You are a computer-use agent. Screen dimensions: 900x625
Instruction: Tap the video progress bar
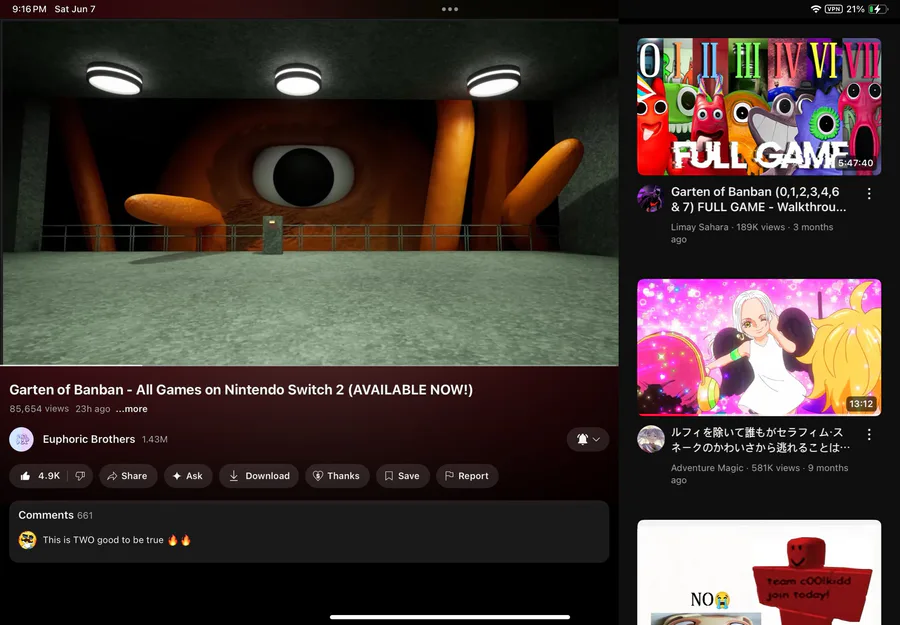pos(309,365)
